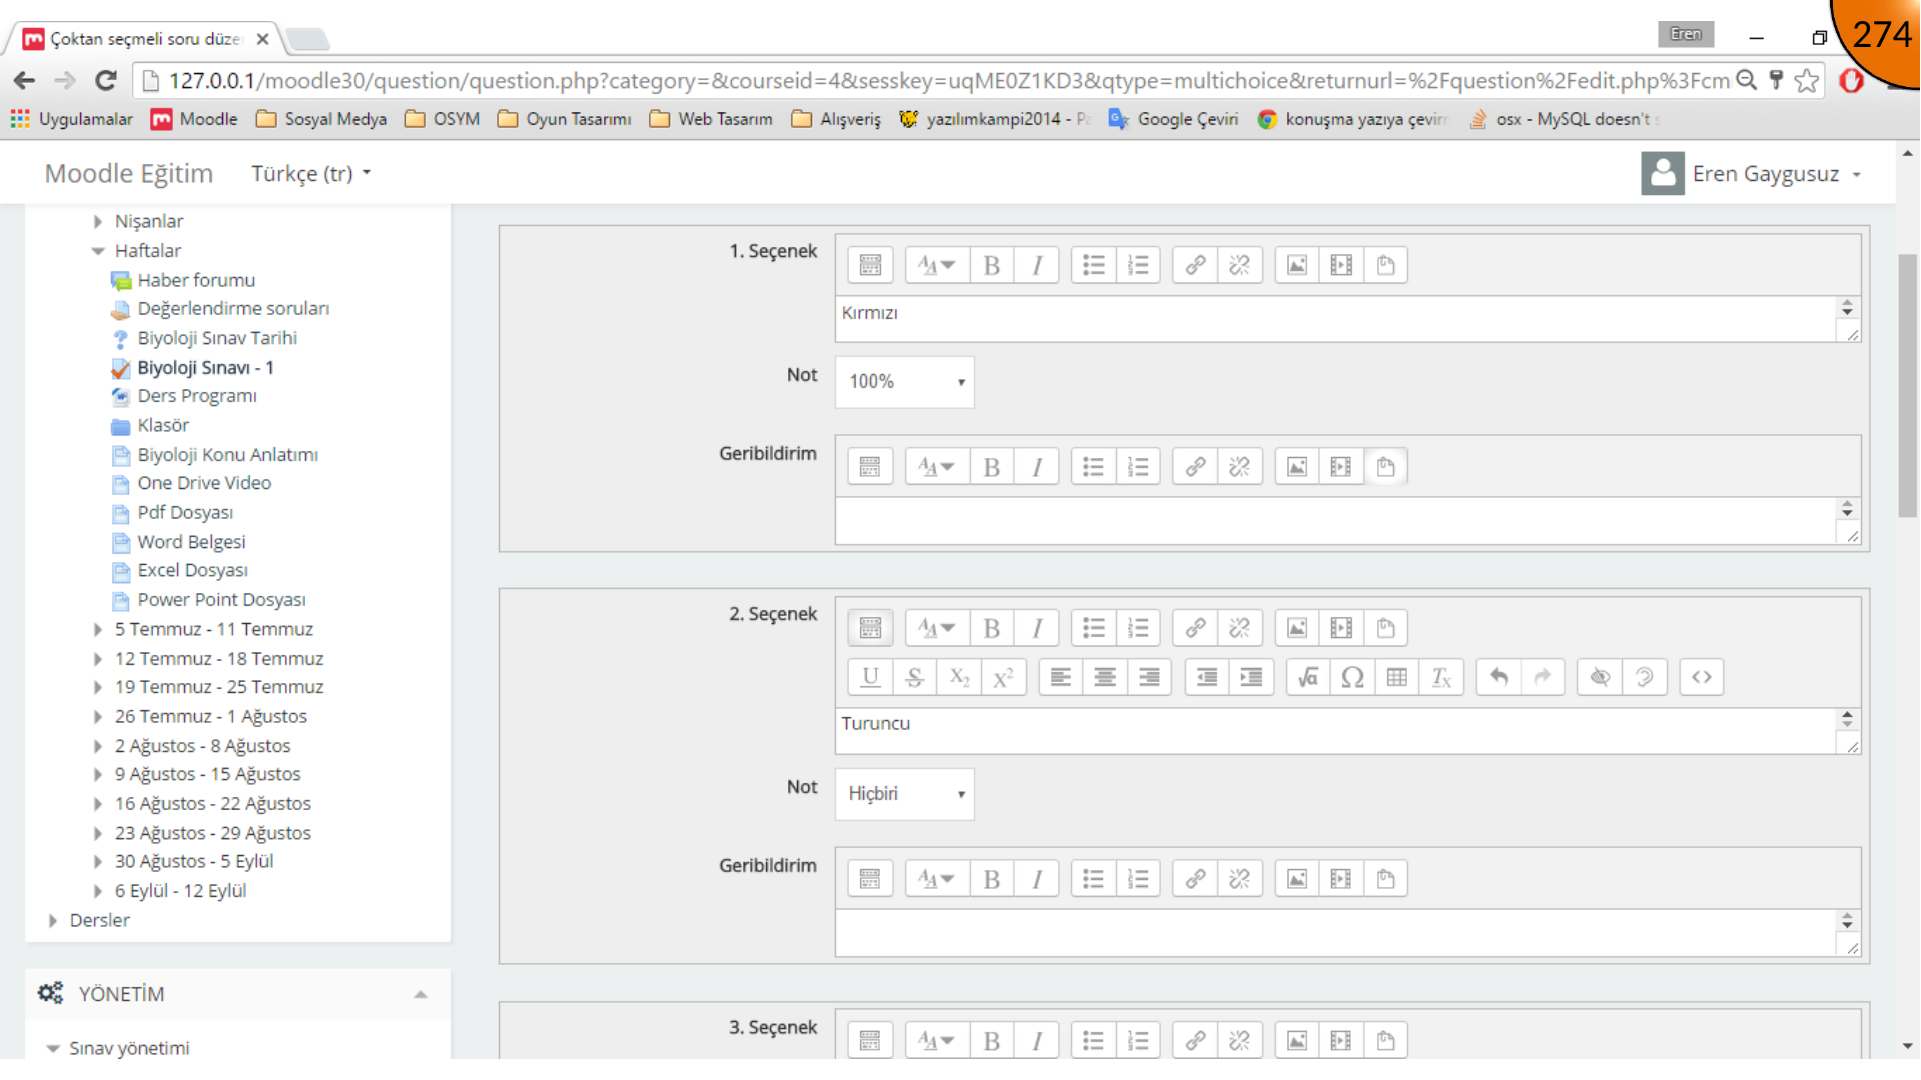Image resolution: width=1921 pixels, height=1080 pixels.
Task: Open the Uygulamalar apps shortcut
Action: click(72, 119)
